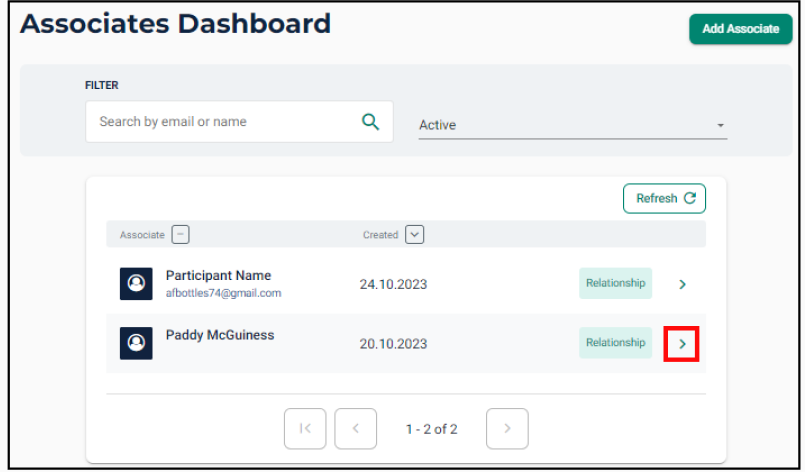Screen dimensions: 805x472
Task: Go to first page of results
Action: pos(305,429)
